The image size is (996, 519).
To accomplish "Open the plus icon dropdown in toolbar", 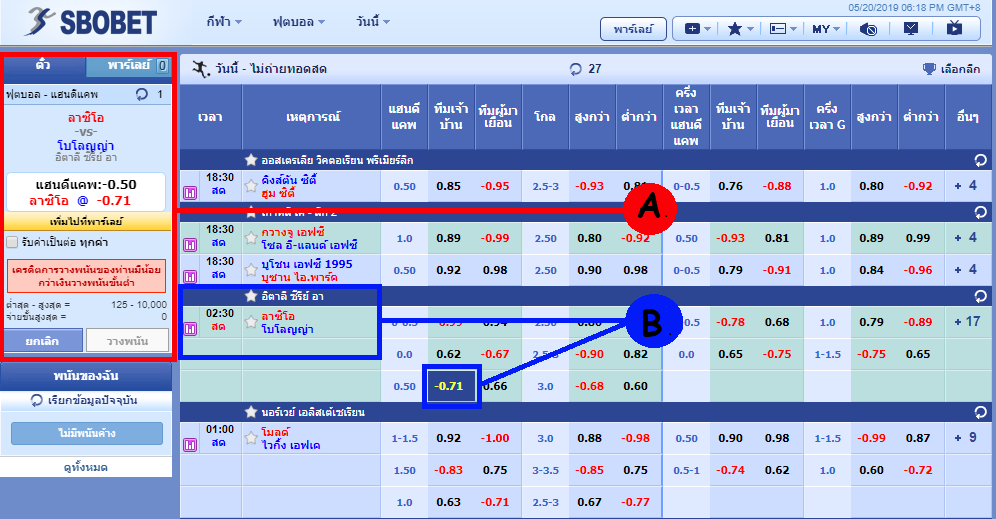I will (697, 29).
